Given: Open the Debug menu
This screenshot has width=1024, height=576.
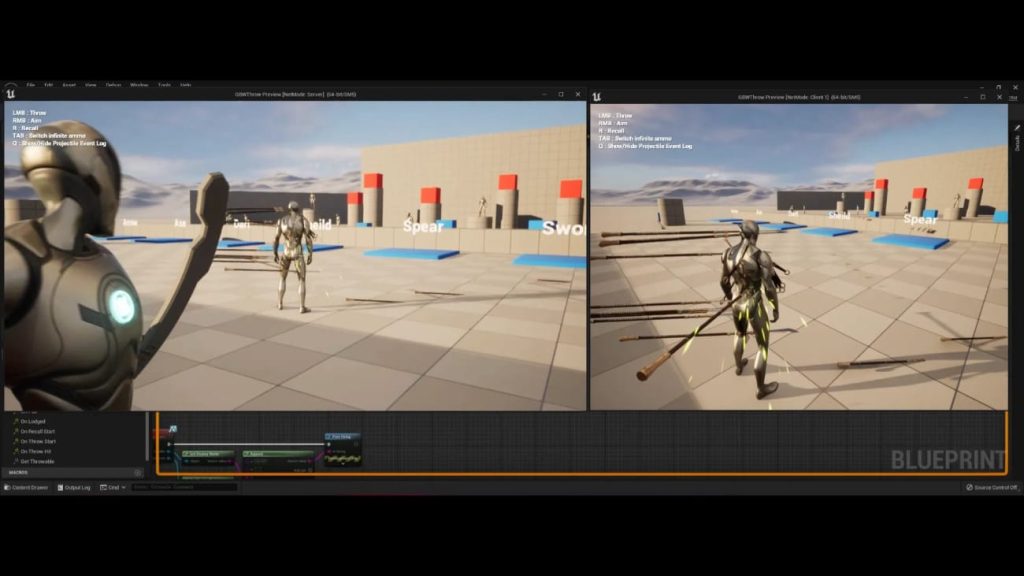Looking at the screenshot, I should pos(114,85).
